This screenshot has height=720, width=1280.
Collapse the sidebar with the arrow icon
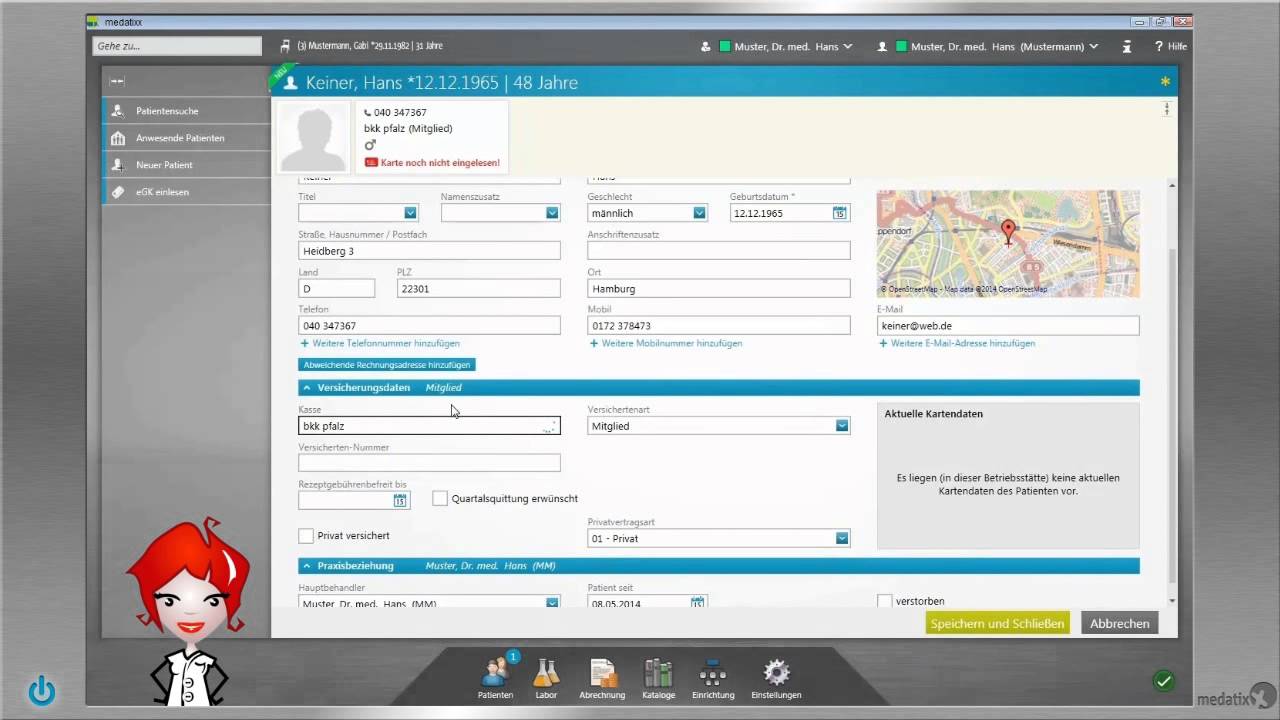pyautogui.click(x=117, y=81)
